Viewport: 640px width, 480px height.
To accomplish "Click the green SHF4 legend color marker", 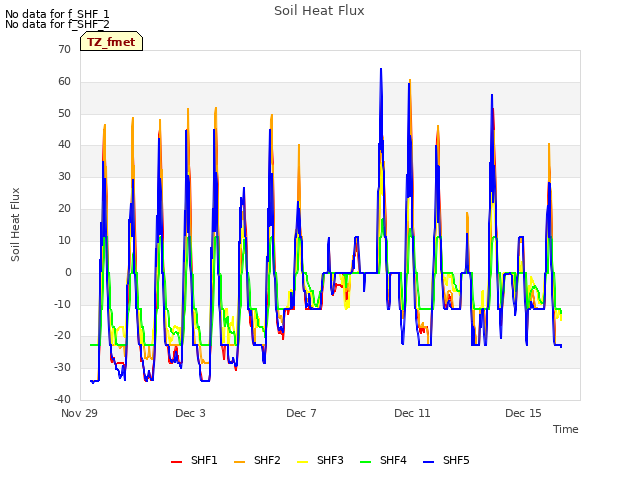I will pyautogui.click(x=365, y=462).
